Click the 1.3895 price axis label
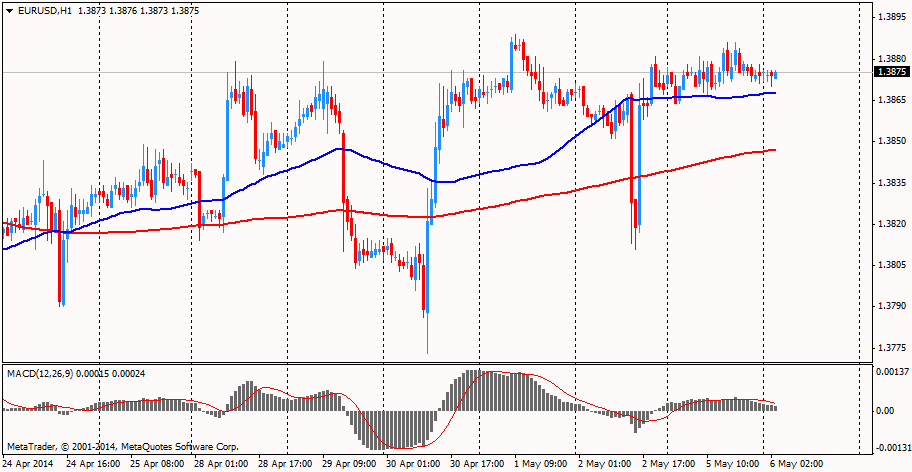 [x=890, y=17]
